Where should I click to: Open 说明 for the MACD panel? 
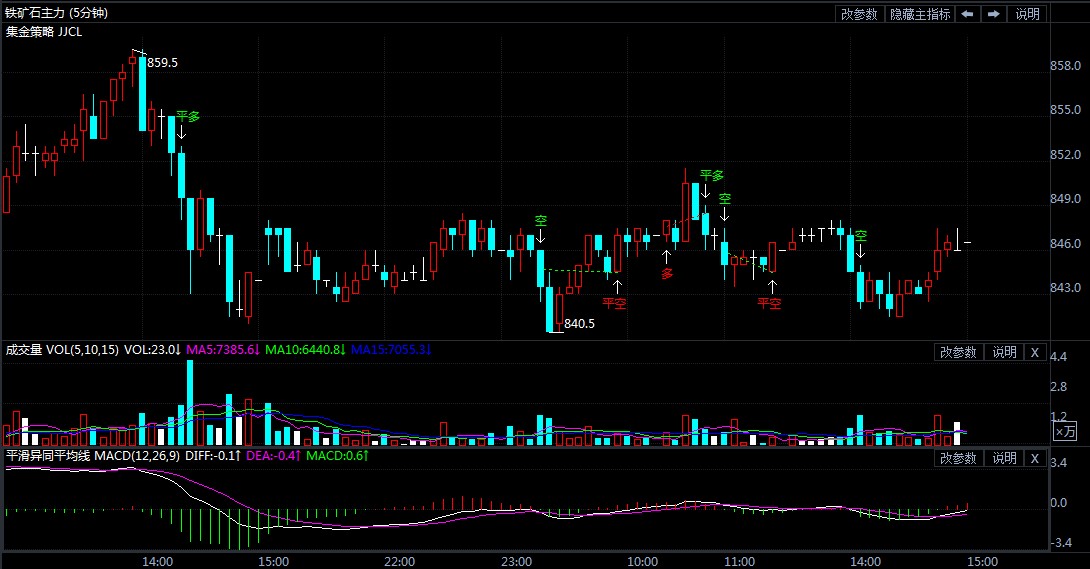point(1004,459)
